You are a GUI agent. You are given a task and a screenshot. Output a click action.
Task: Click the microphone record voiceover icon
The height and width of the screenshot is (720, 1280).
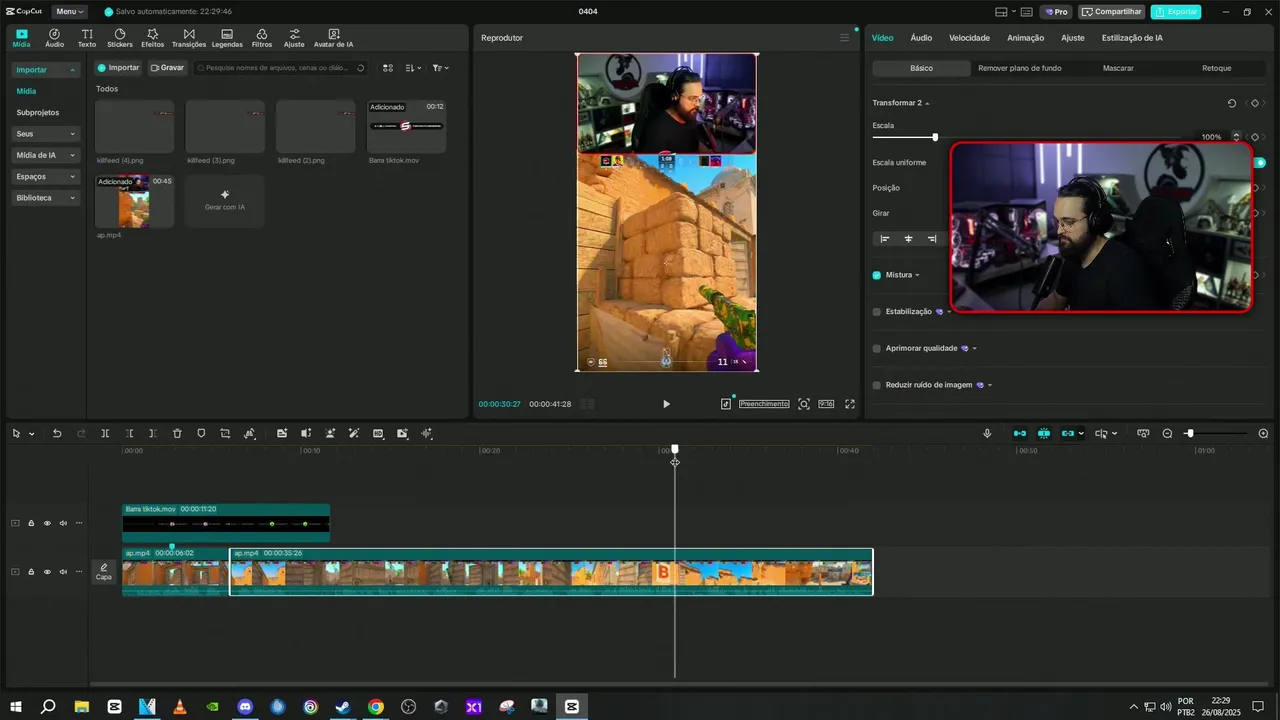pos(987,433)
